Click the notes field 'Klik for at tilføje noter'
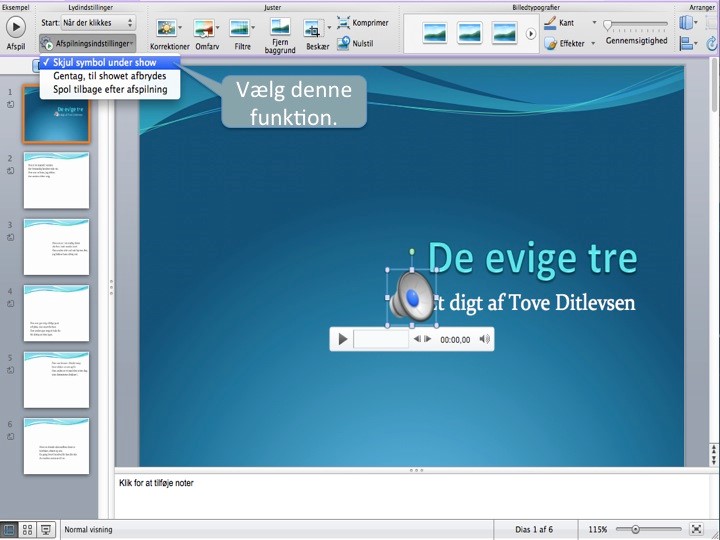This screenshot has height=540, width=720. 156,483
